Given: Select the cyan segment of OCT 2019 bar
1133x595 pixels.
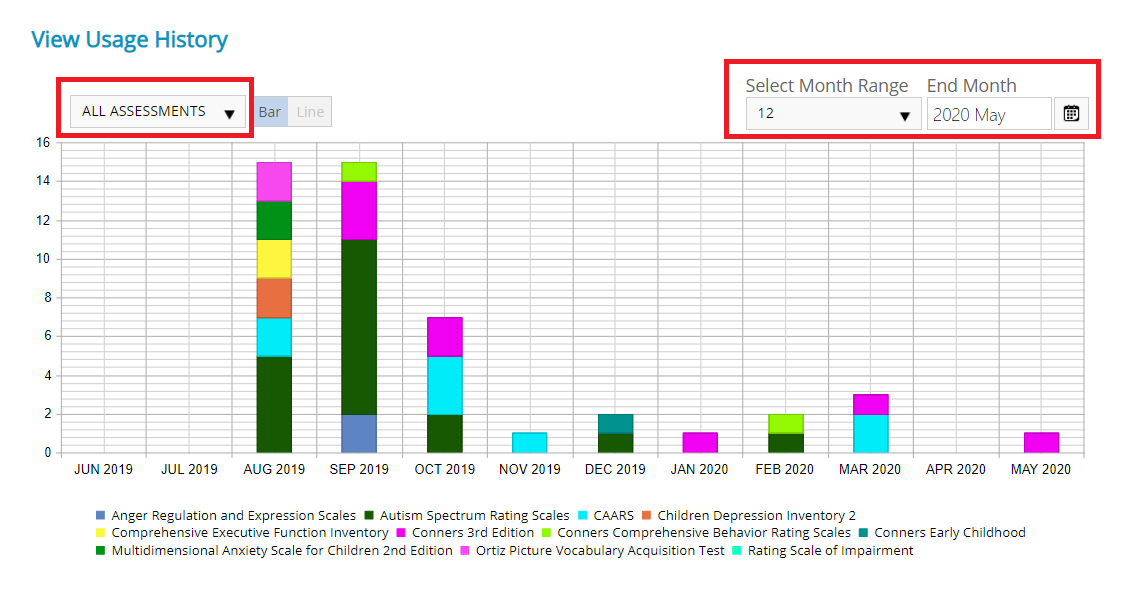Looking at the screenshot, I should tap(444, 385).
